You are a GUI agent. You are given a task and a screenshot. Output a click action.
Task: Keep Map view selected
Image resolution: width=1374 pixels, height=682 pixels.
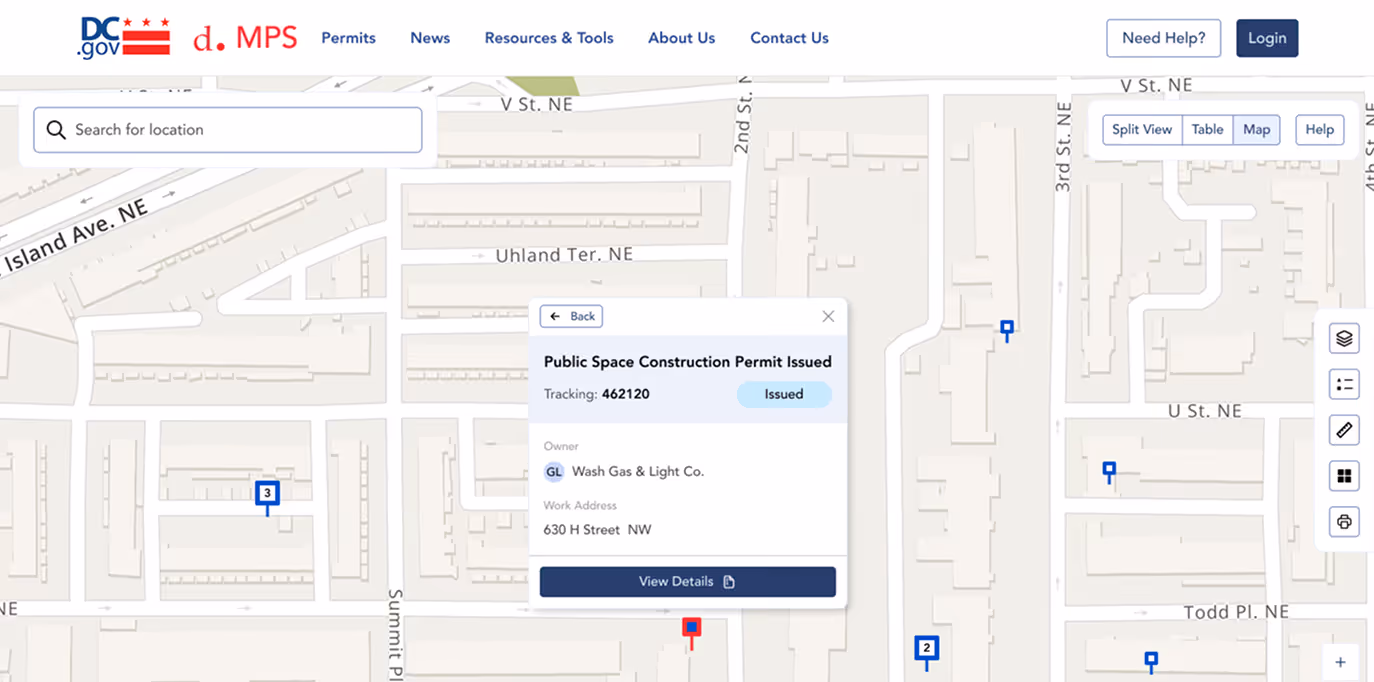coord(1256,129)
